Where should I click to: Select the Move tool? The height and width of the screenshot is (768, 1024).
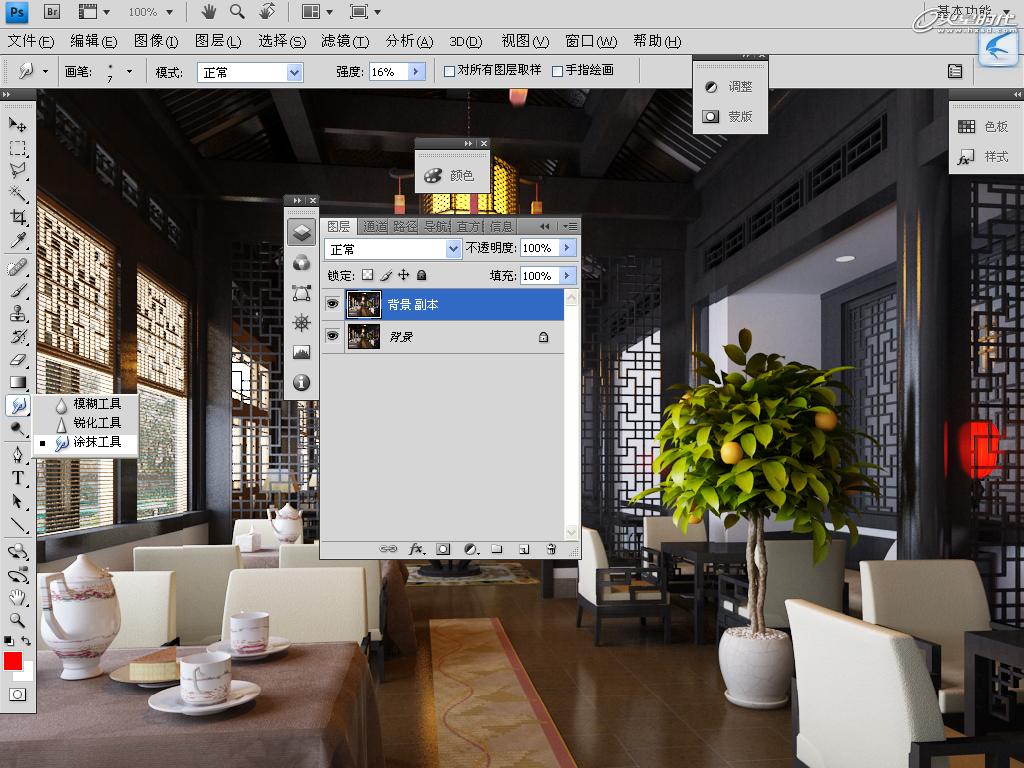point(18,124)
